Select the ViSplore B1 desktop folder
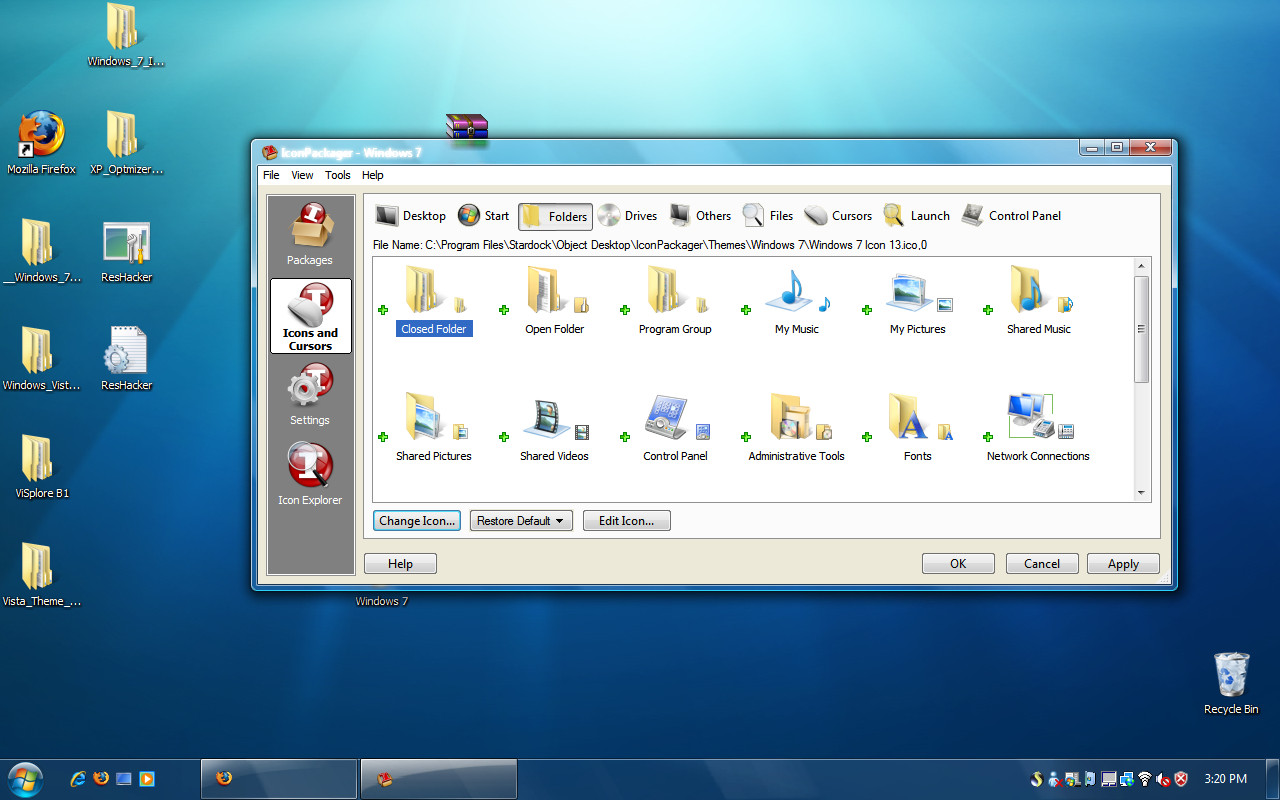Screen dimensions: 1280x800 [x=42, y=467]
